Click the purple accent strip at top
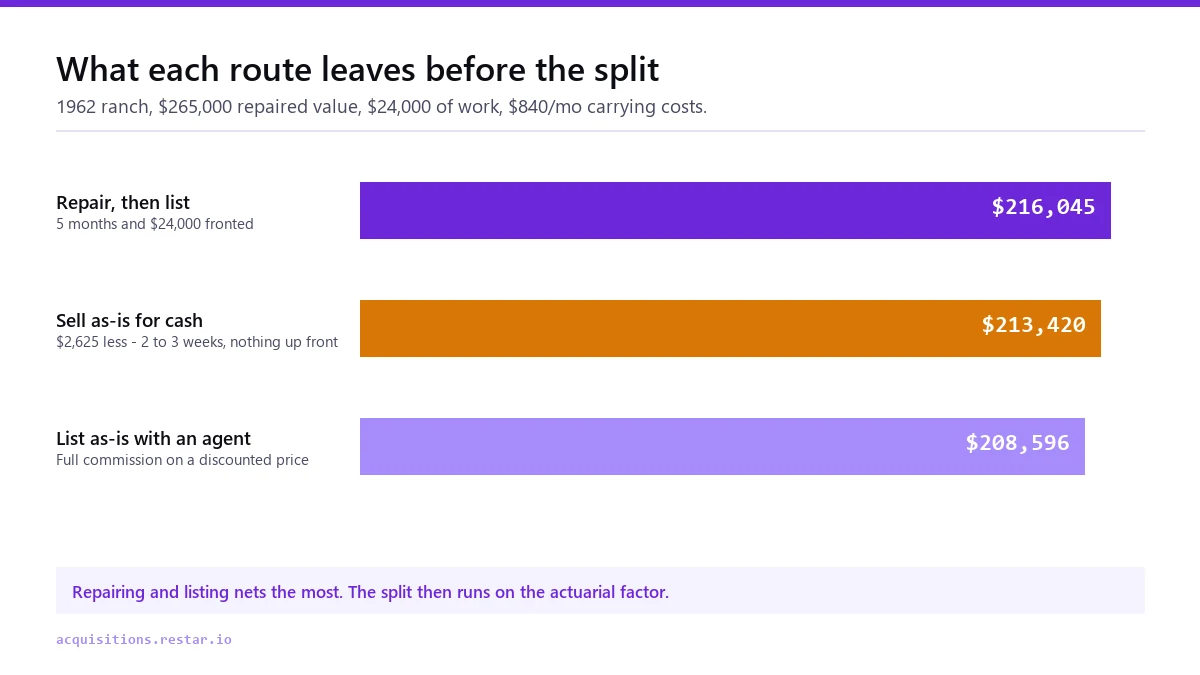 tap(600, 3)
